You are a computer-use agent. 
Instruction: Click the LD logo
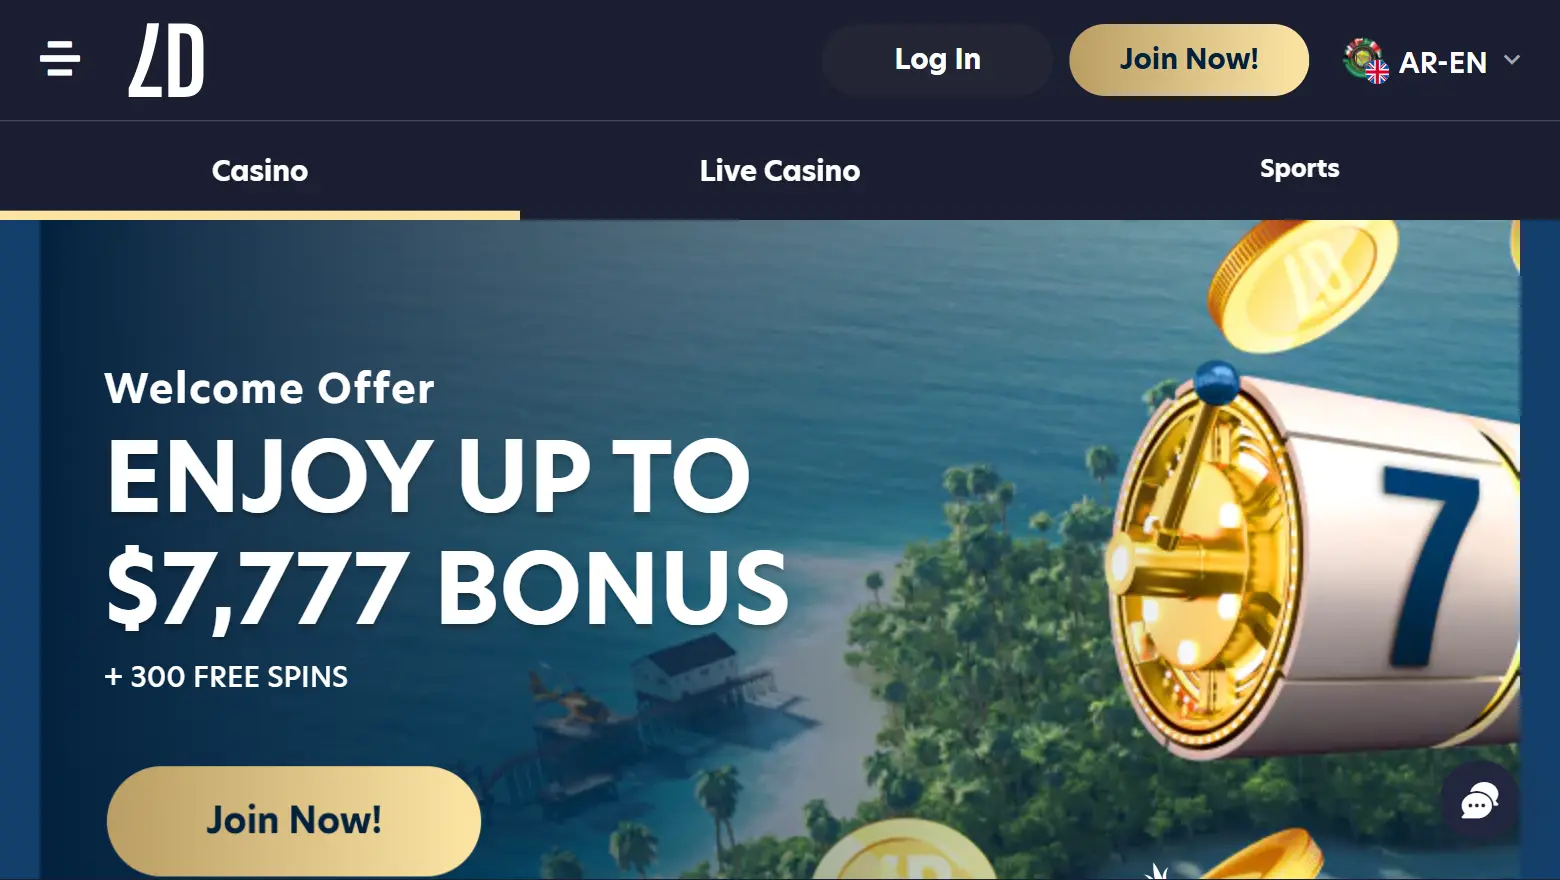[x=166, y=60]
